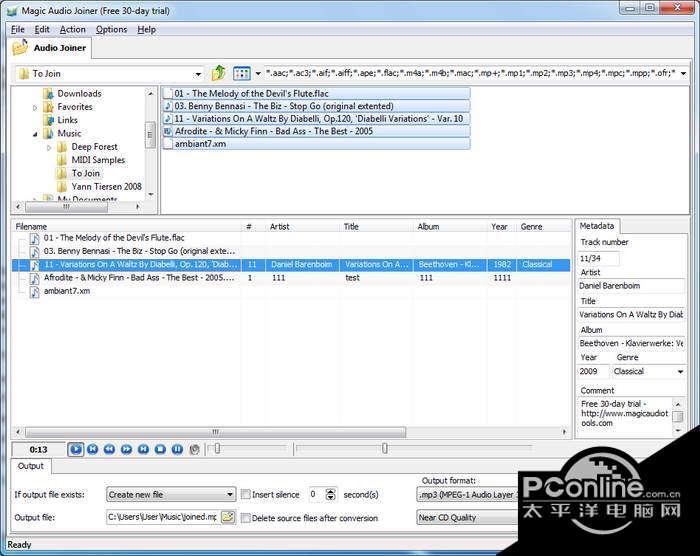700x556 pixels.
Task: Open If output file exists dropdown
Action: pyautogui.click(x=230, y=494)
